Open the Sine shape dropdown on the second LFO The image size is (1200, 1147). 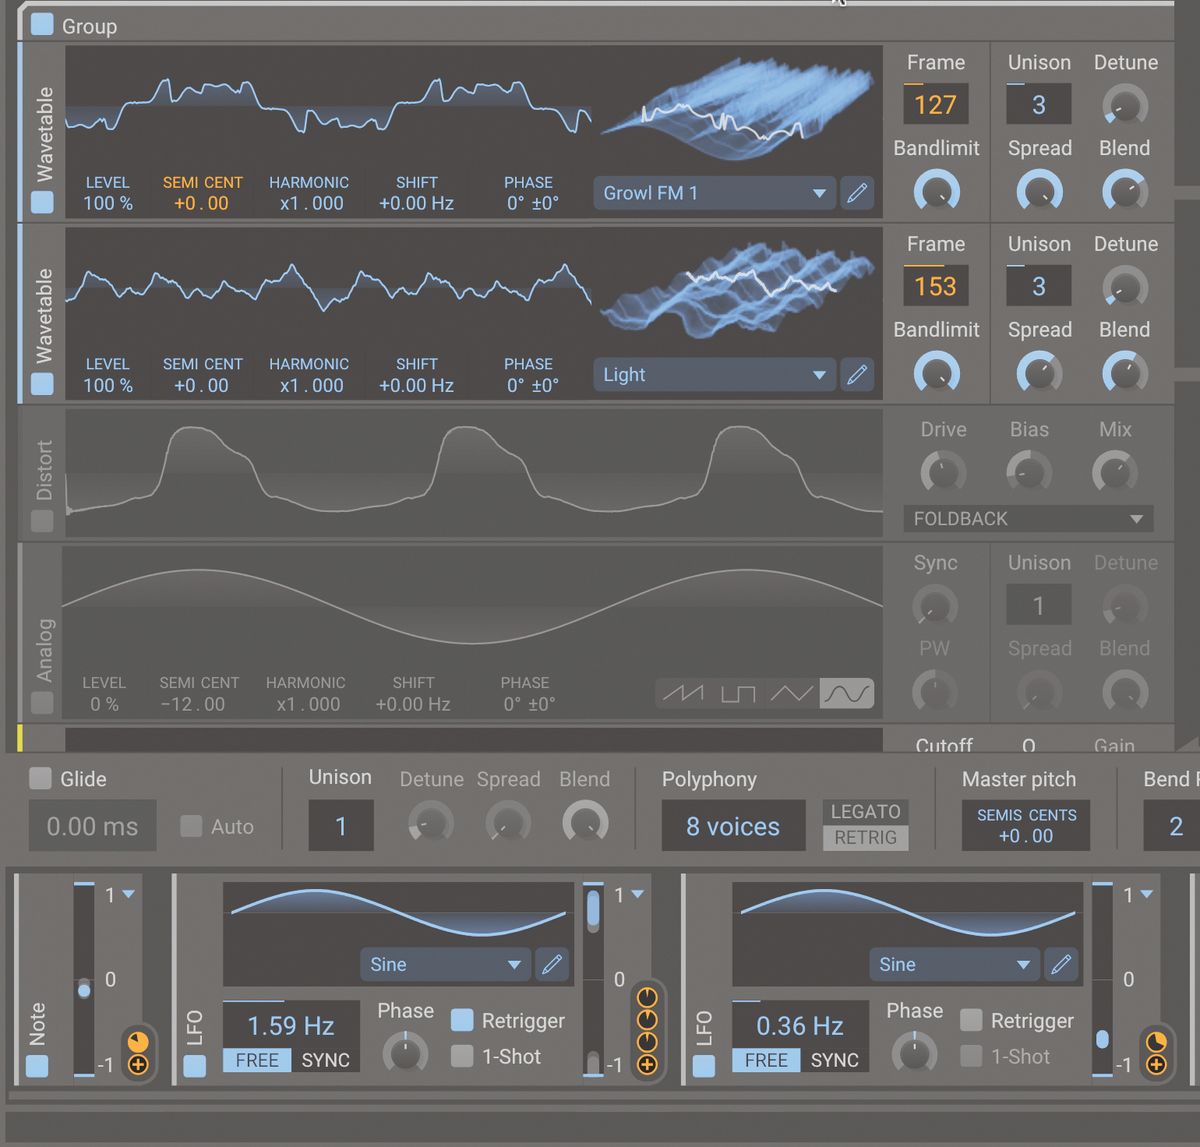[x=952, y=965]
